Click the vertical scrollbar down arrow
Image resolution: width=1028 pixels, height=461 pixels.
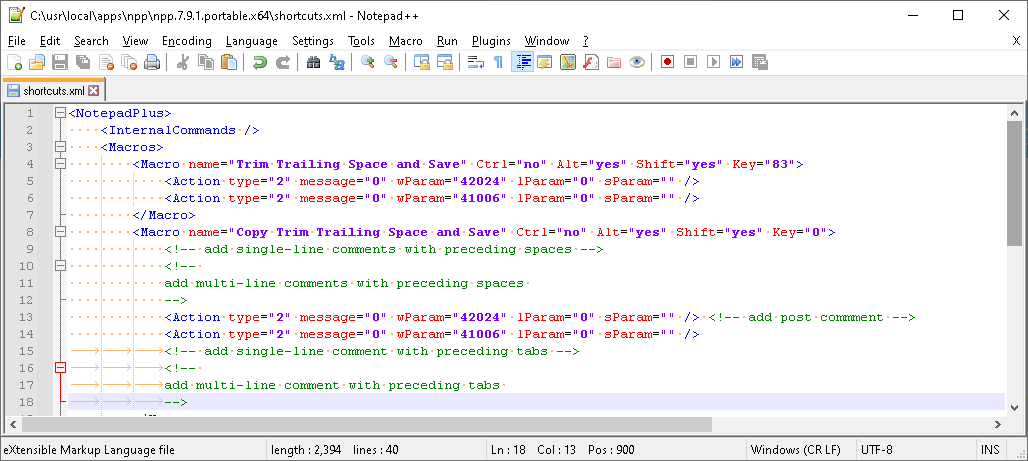[x=1014, y=408]
